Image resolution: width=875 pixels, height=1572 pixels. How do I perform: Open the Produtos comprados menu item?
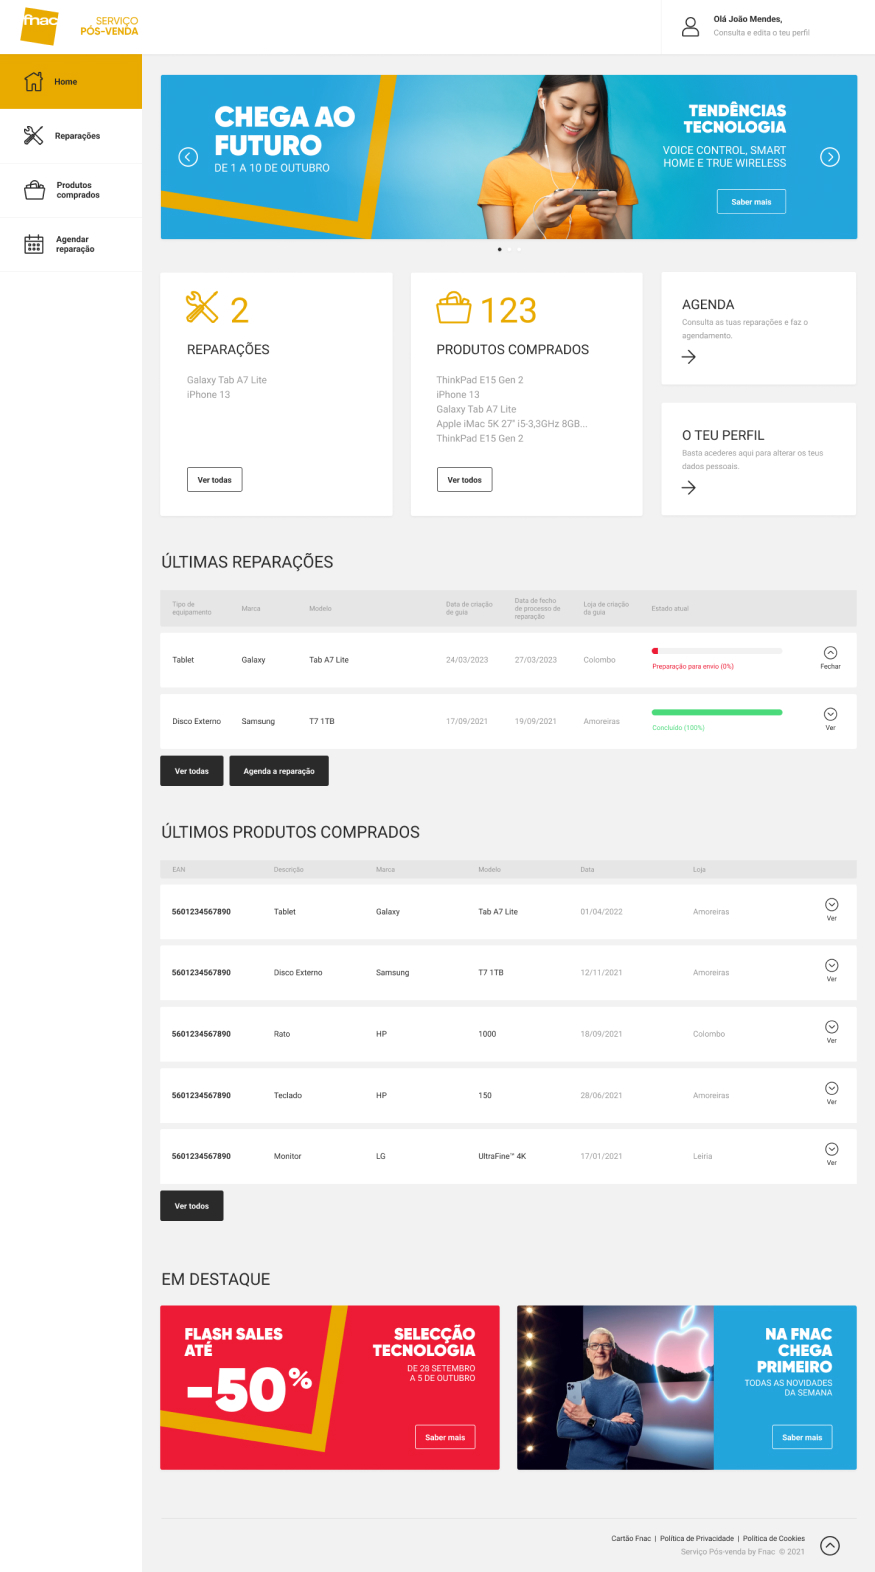[71, 190]
